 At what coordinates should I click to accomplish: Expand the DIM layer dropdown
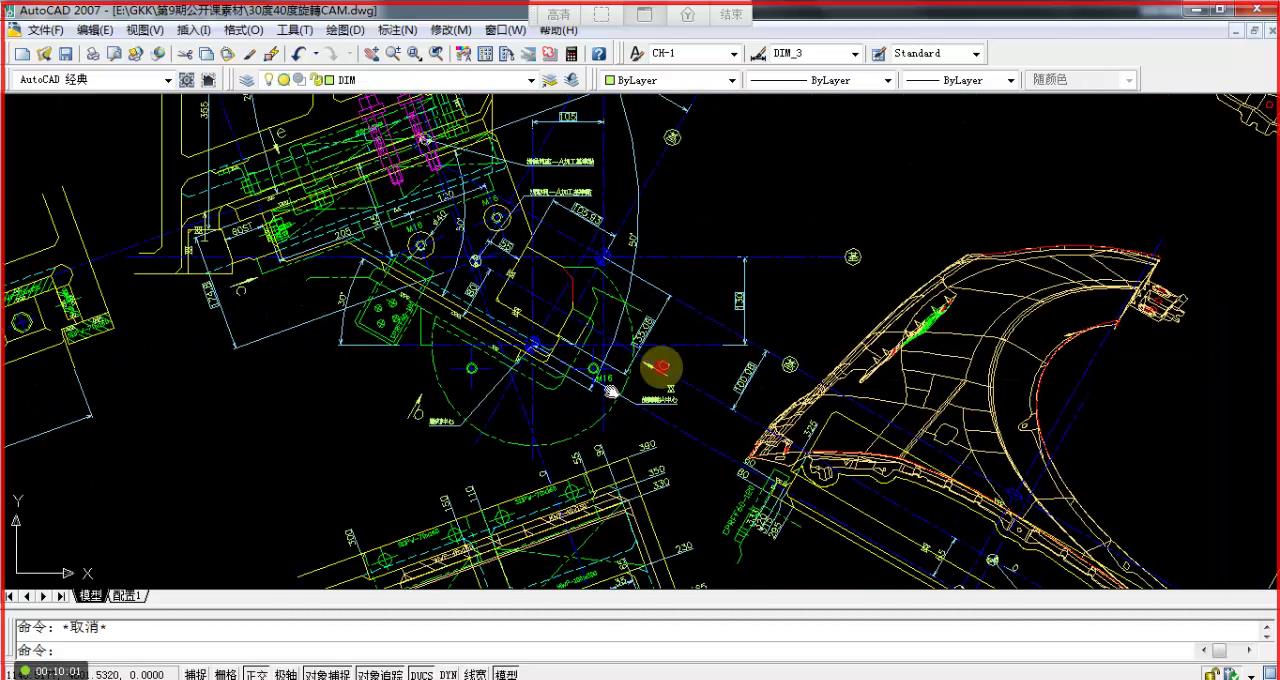point(531,80)
